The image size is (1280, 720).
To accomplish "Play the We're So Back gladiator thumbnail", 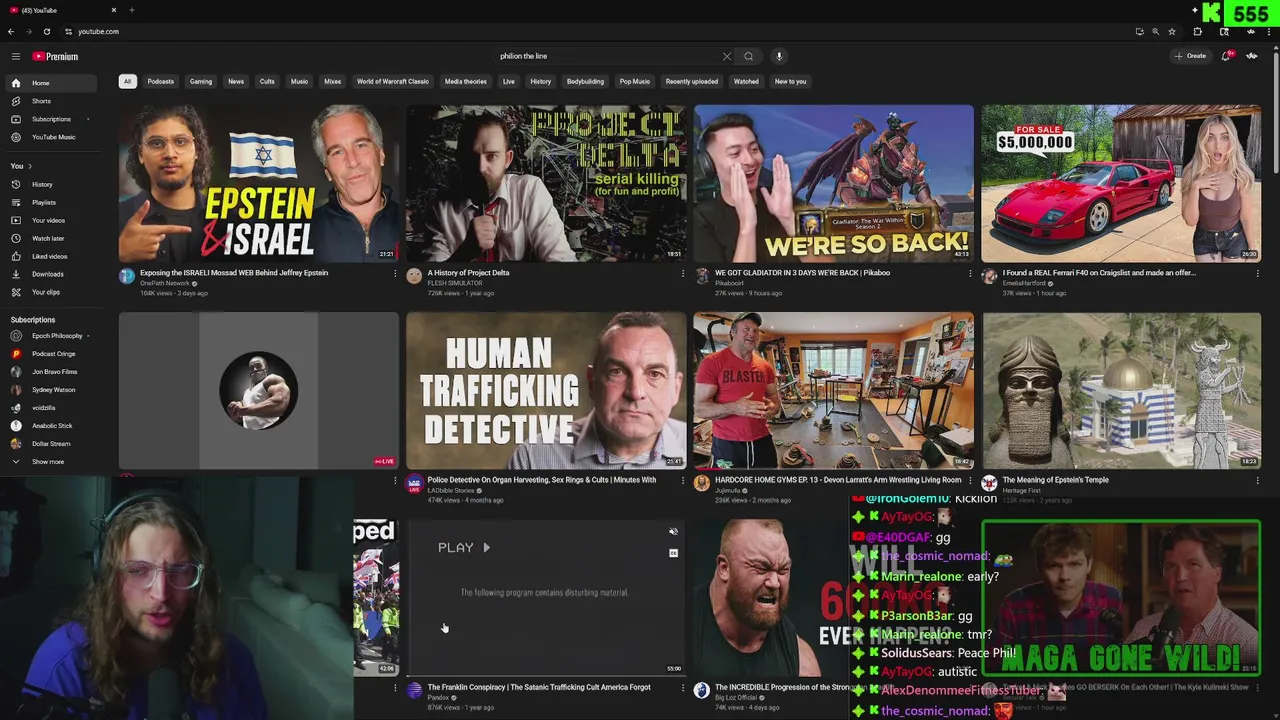I will click(833, 183).
